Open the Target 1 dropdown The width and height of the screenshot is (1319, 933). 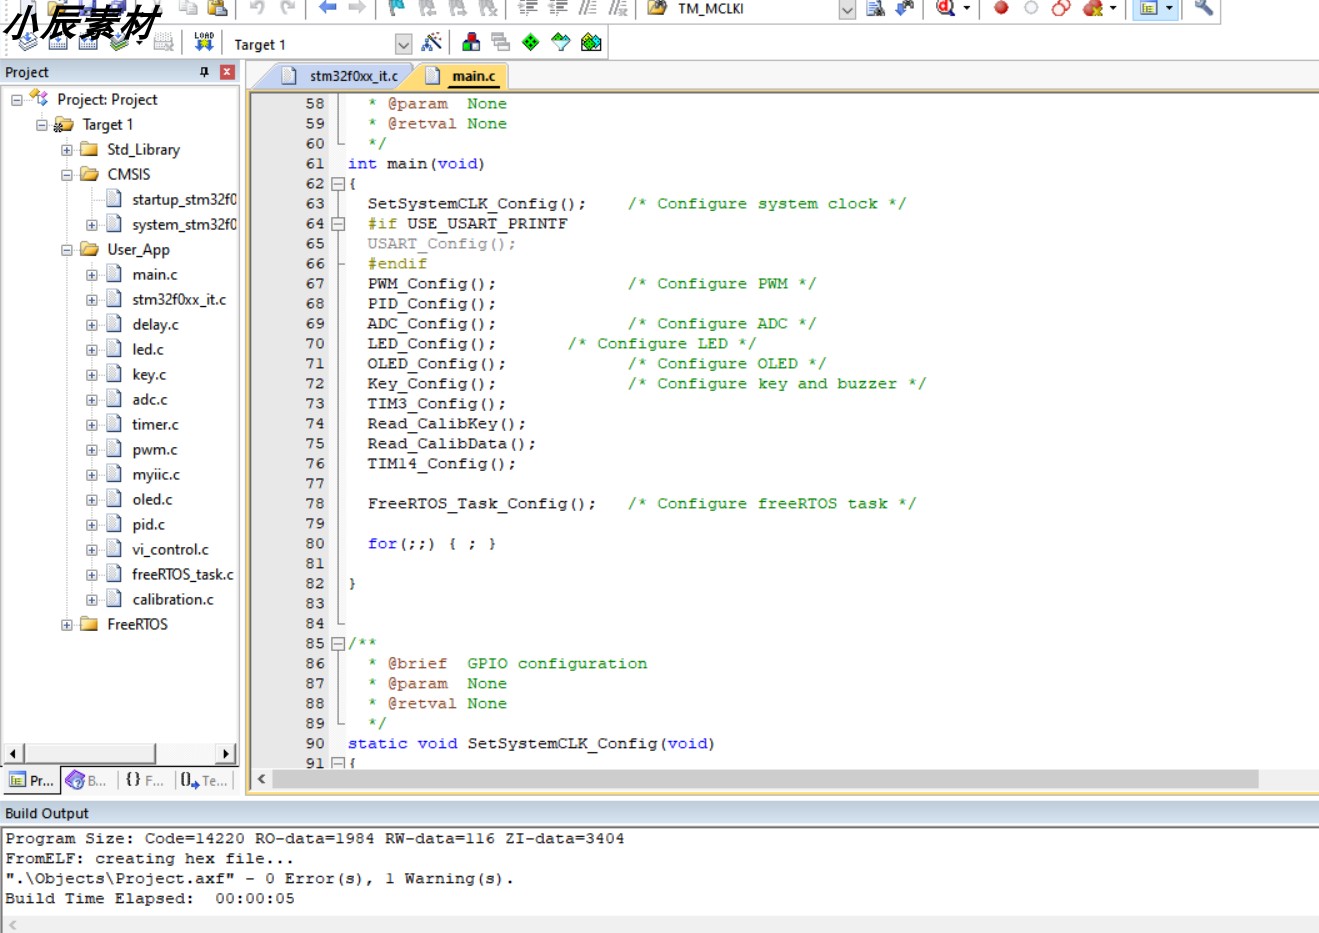[403, 44]
